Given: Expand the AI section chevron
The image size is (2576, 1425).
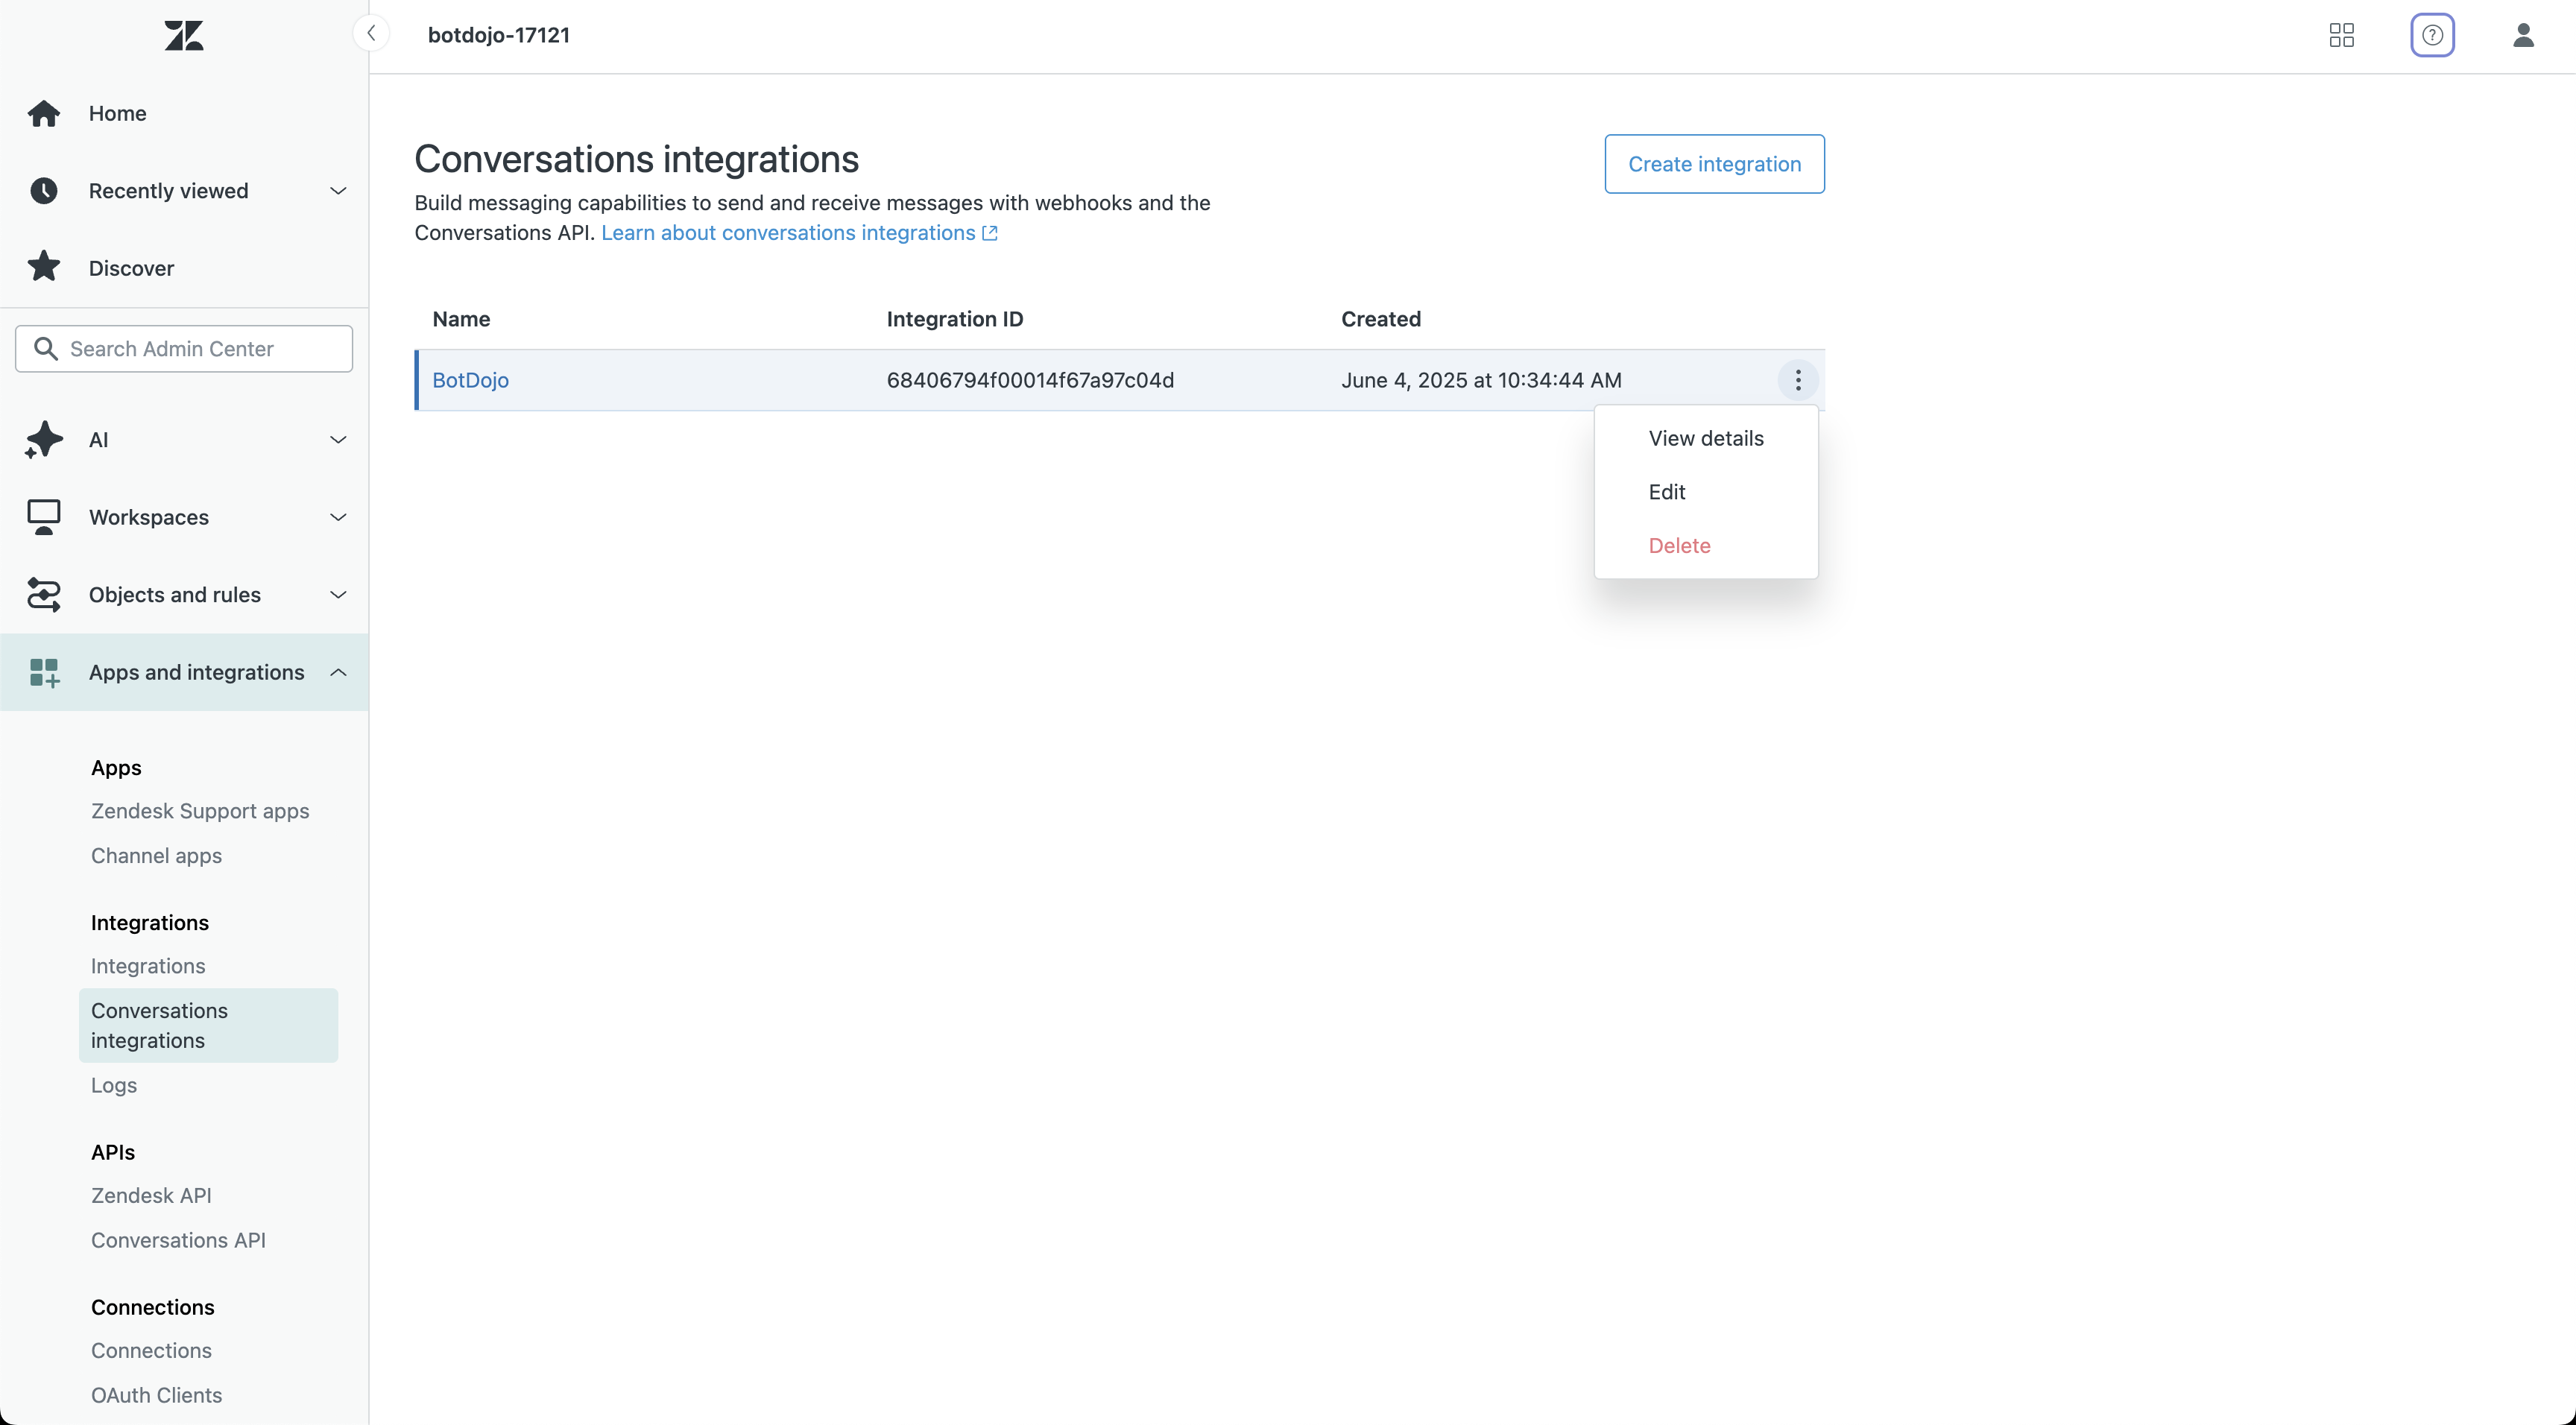Looking at the screenshot, I should (x=338, y=440).
